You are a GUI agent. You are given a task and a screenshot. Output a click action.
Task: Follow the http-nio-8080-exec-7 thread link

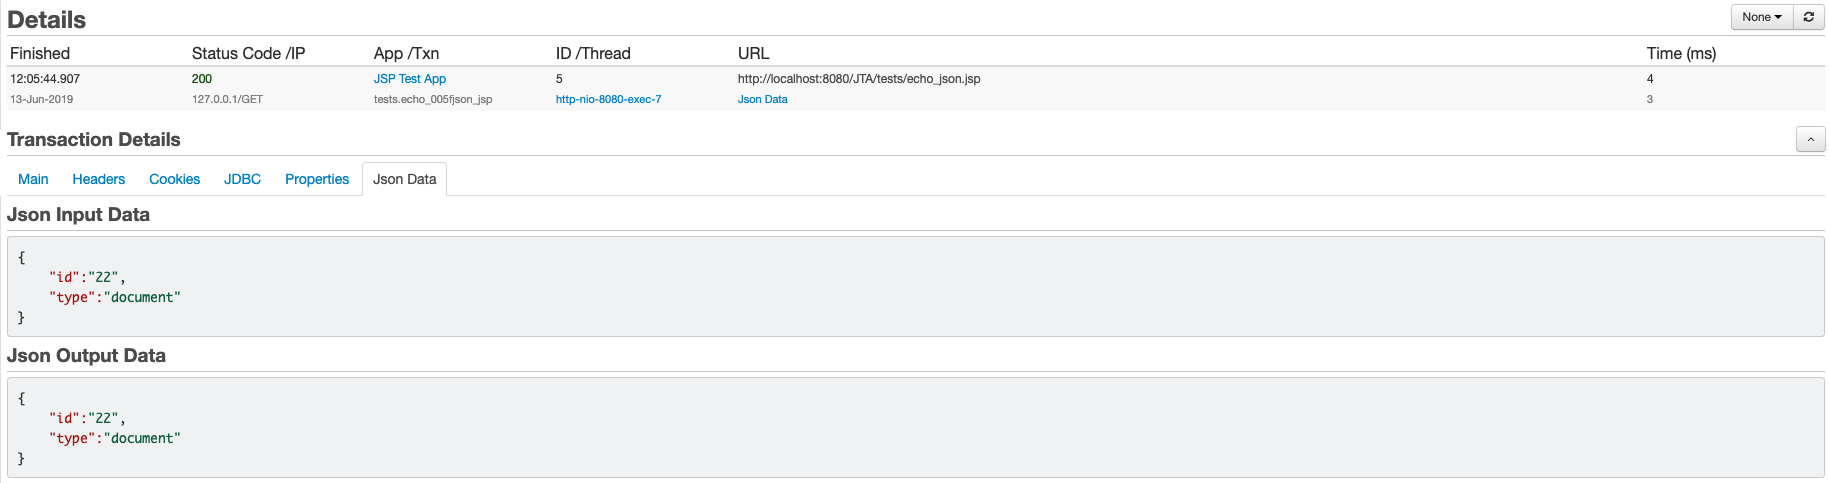coord(608,100)
